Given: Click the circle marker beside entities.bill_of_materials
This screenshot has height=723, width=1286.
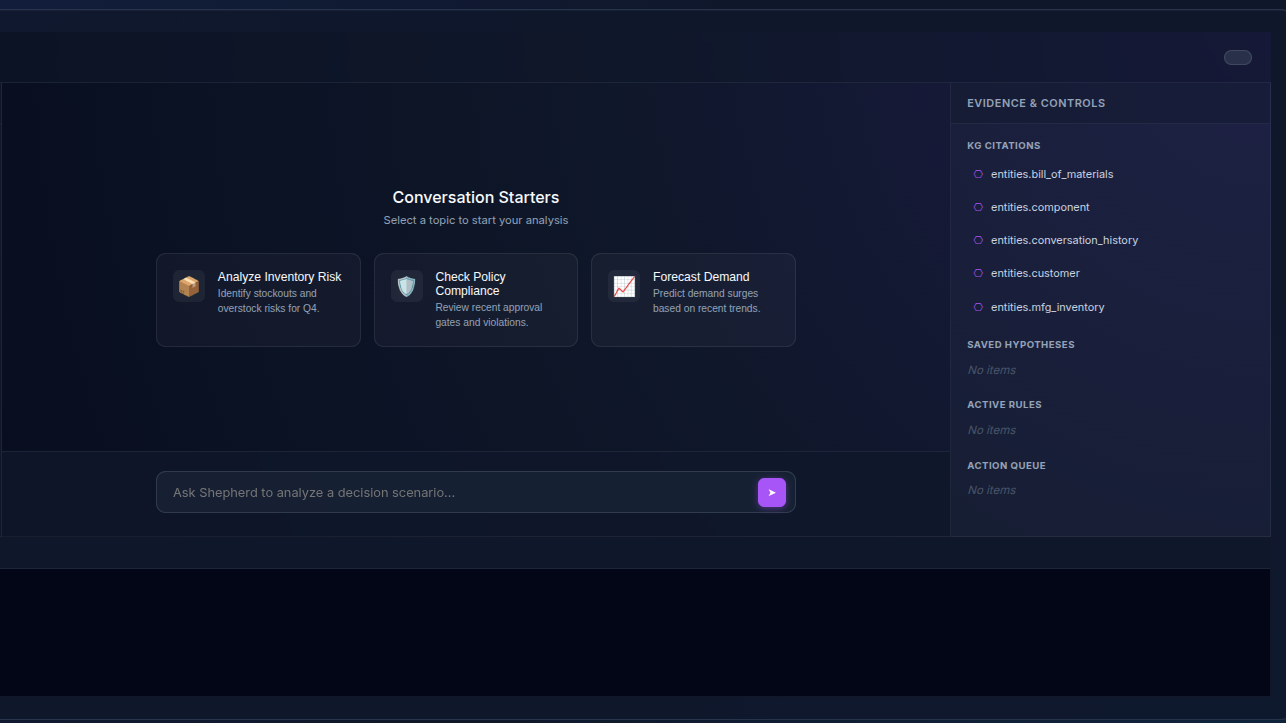Looking at the screenshot, I should tap(978, 174).
